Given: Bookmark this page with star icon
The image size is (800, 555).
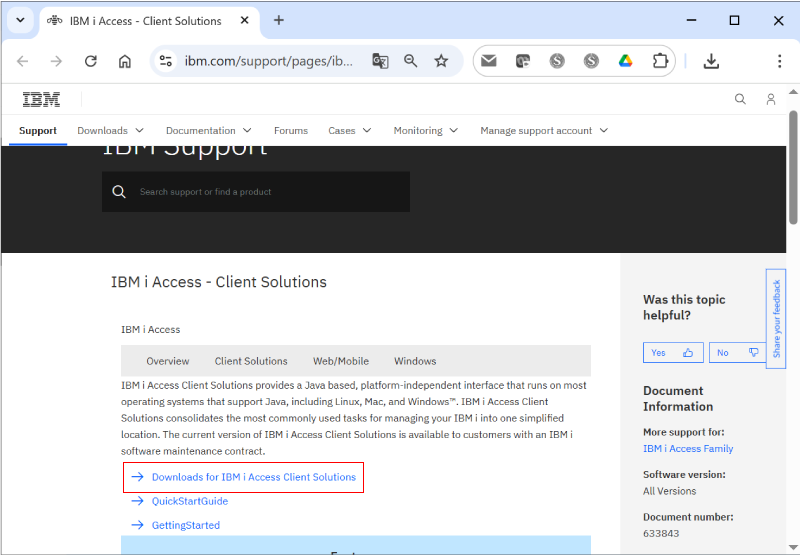Looking at the screenshot, I should [441, 61].
